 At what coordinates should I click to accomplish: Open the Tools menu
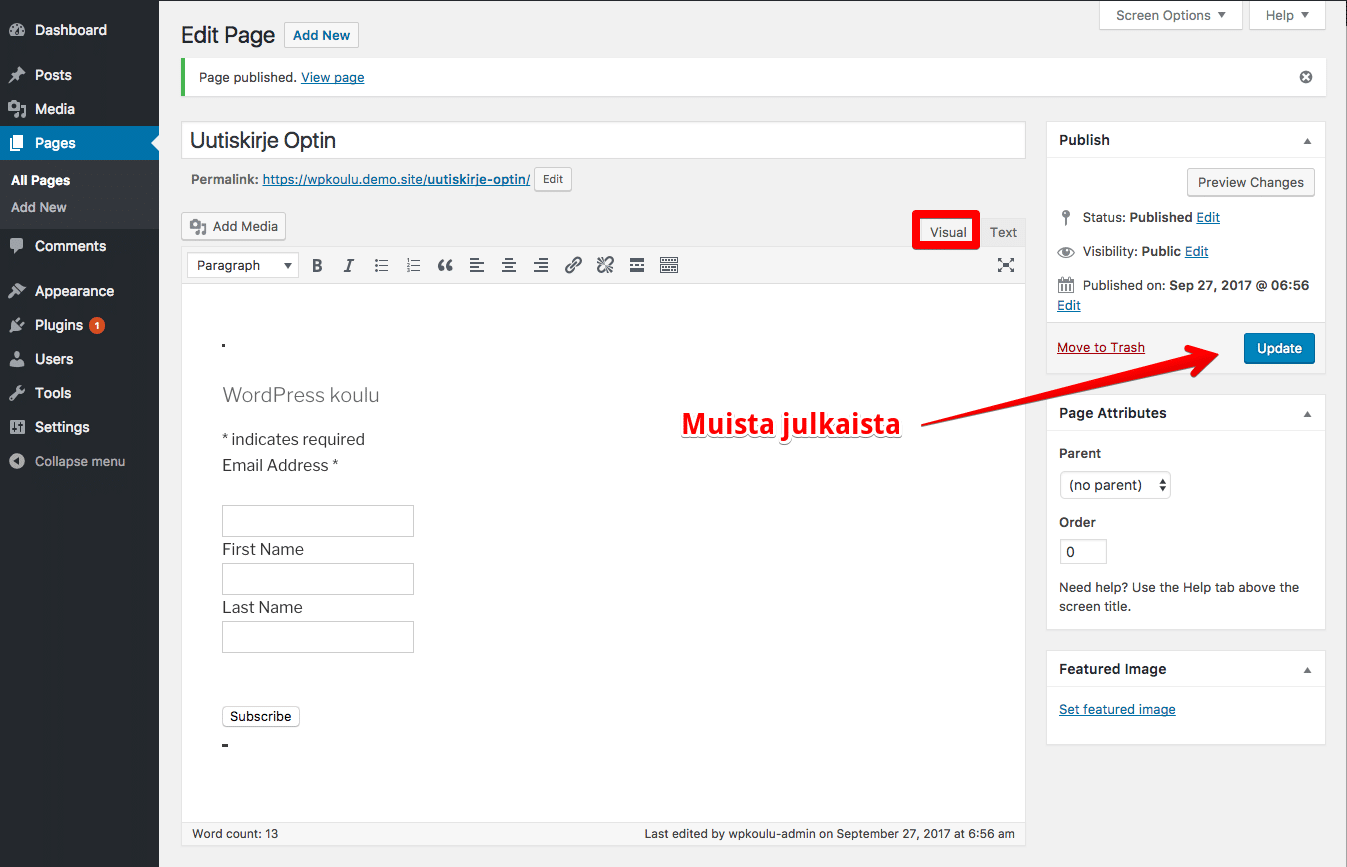tap(79, 393)
